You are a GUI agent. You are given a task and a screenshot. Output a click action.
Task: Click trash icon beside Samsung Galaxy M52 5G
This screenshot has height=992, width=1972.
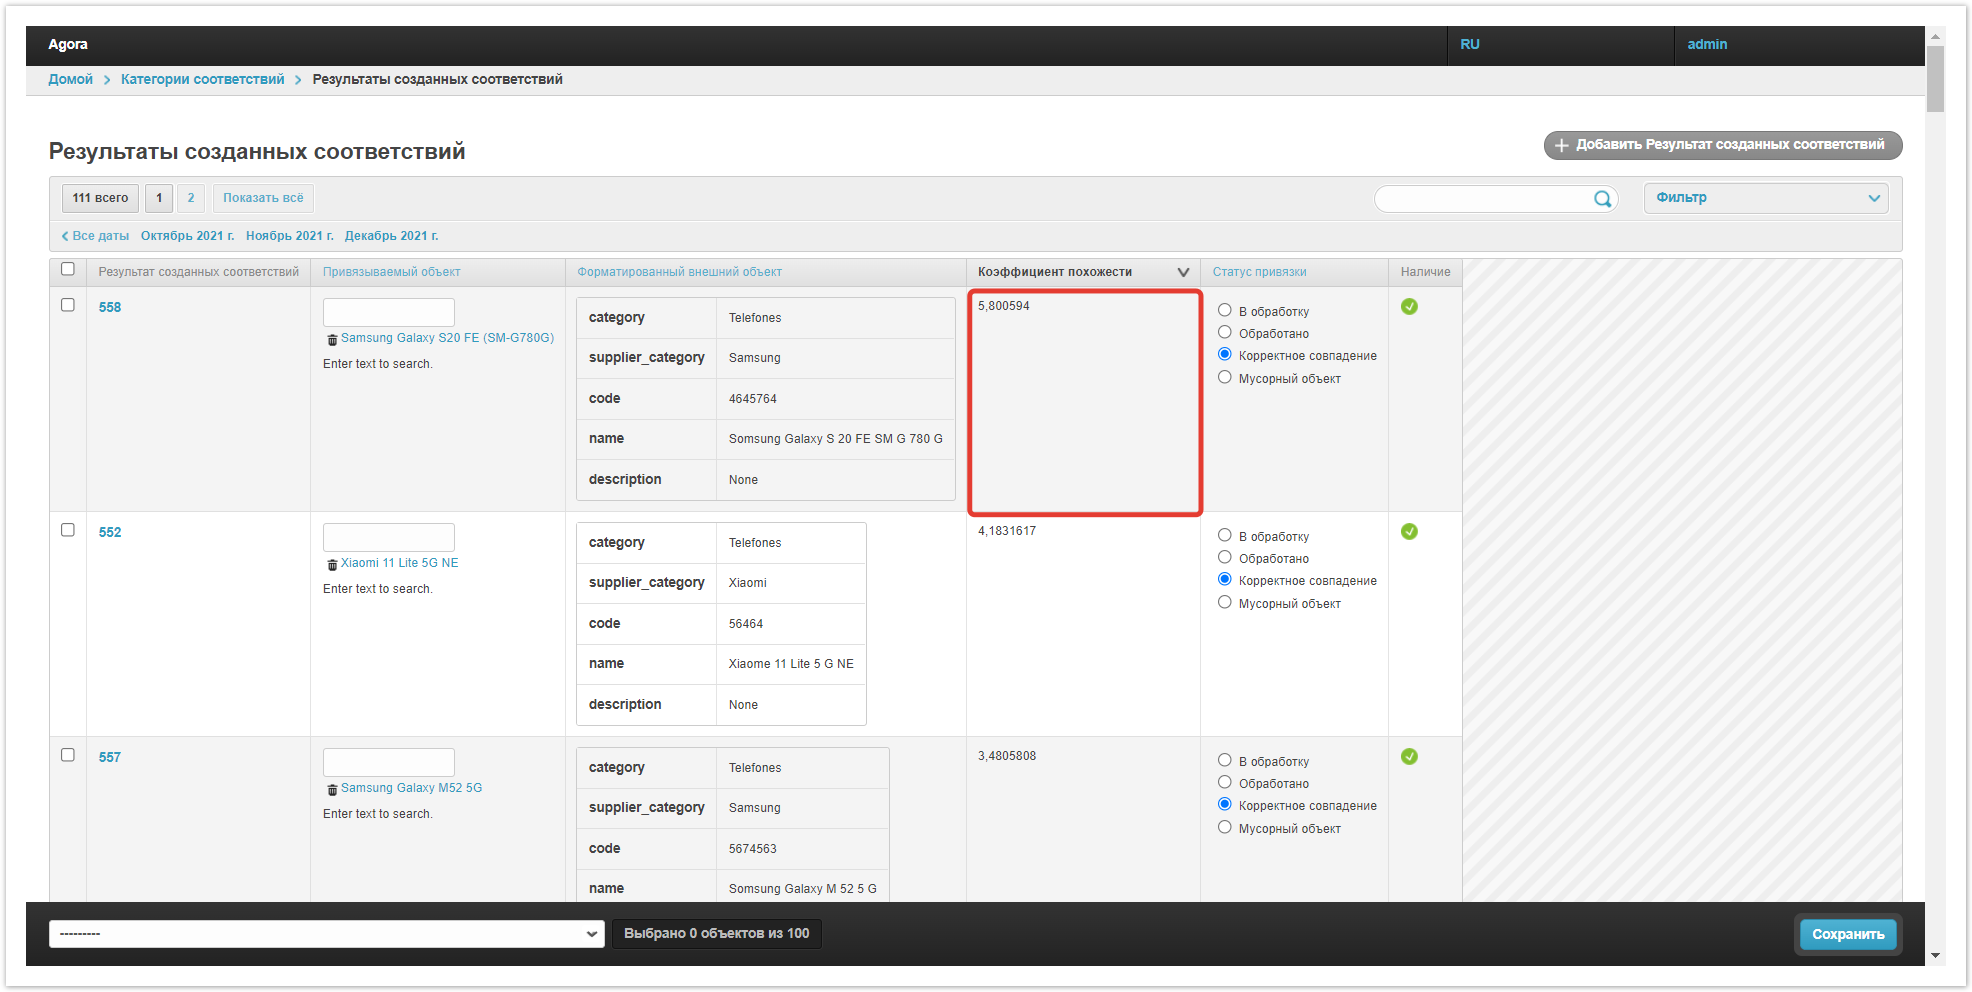click(x=332, y=790)
